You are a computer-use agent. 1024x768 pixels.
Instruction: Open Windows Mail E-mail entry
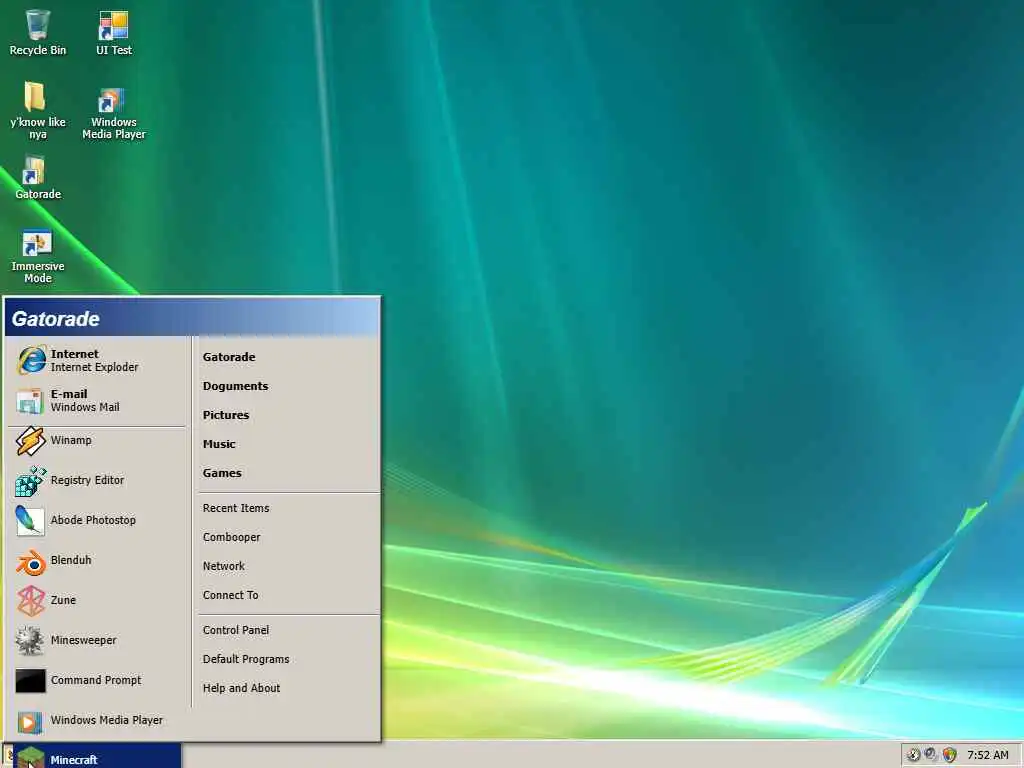(97, 400)
